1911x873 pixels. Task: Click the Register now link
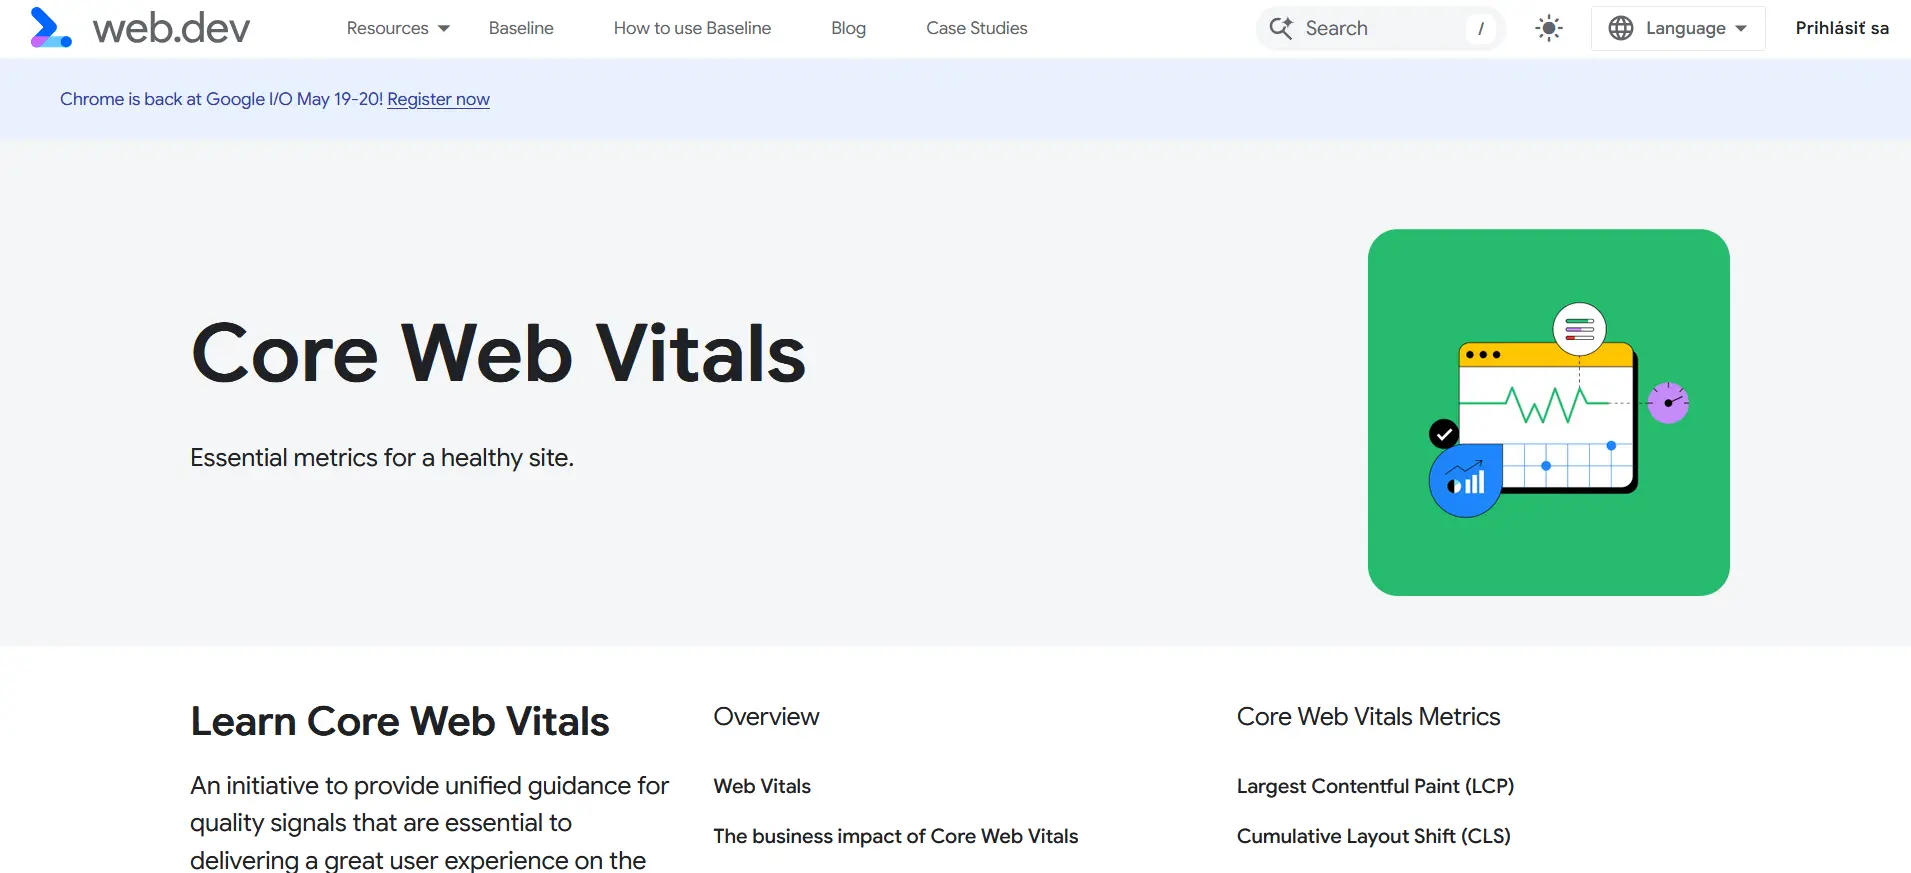click(x=437, y=99)
